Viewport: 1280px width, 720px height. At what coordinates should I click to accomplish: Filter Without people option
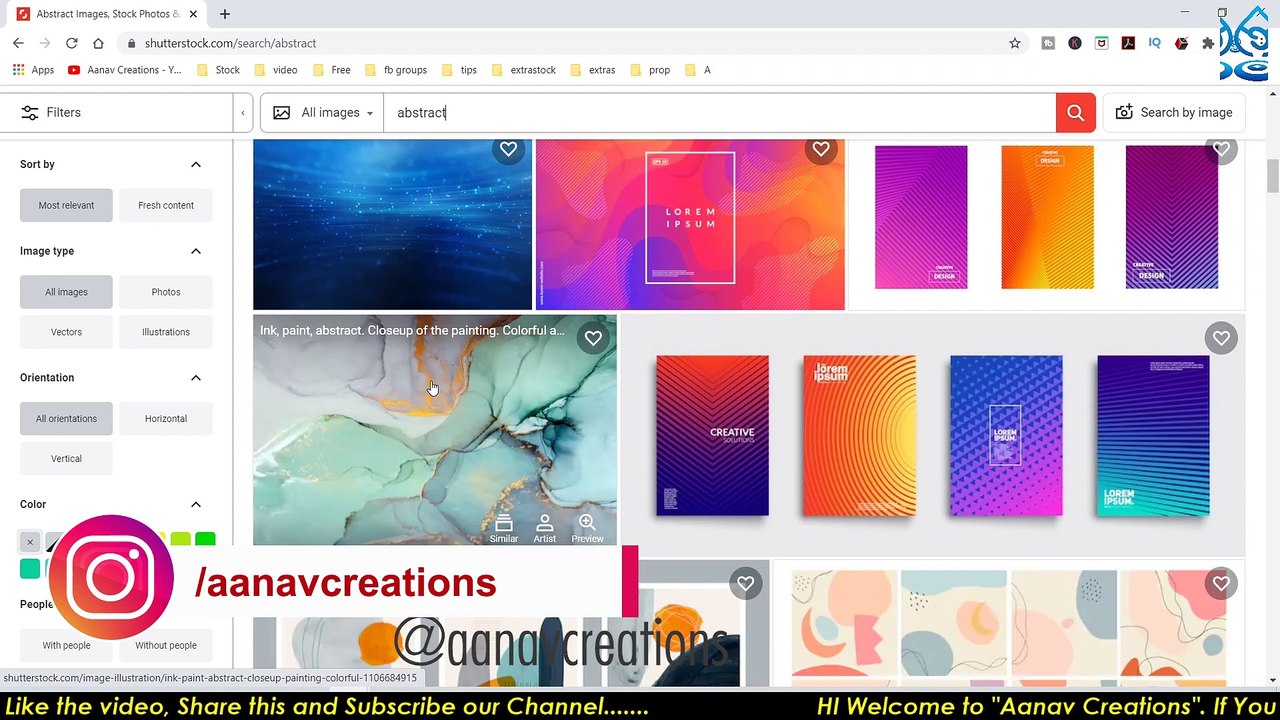click(166, 646)
